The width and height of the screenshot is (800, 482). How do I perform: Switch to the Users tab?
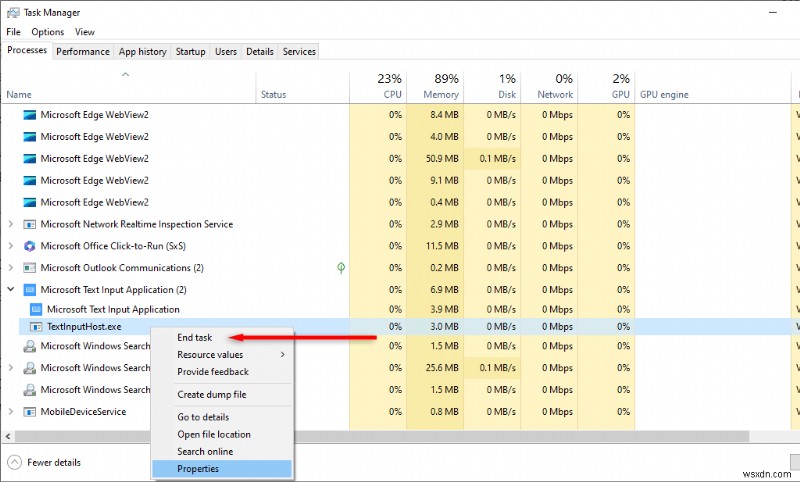(226, 52)
